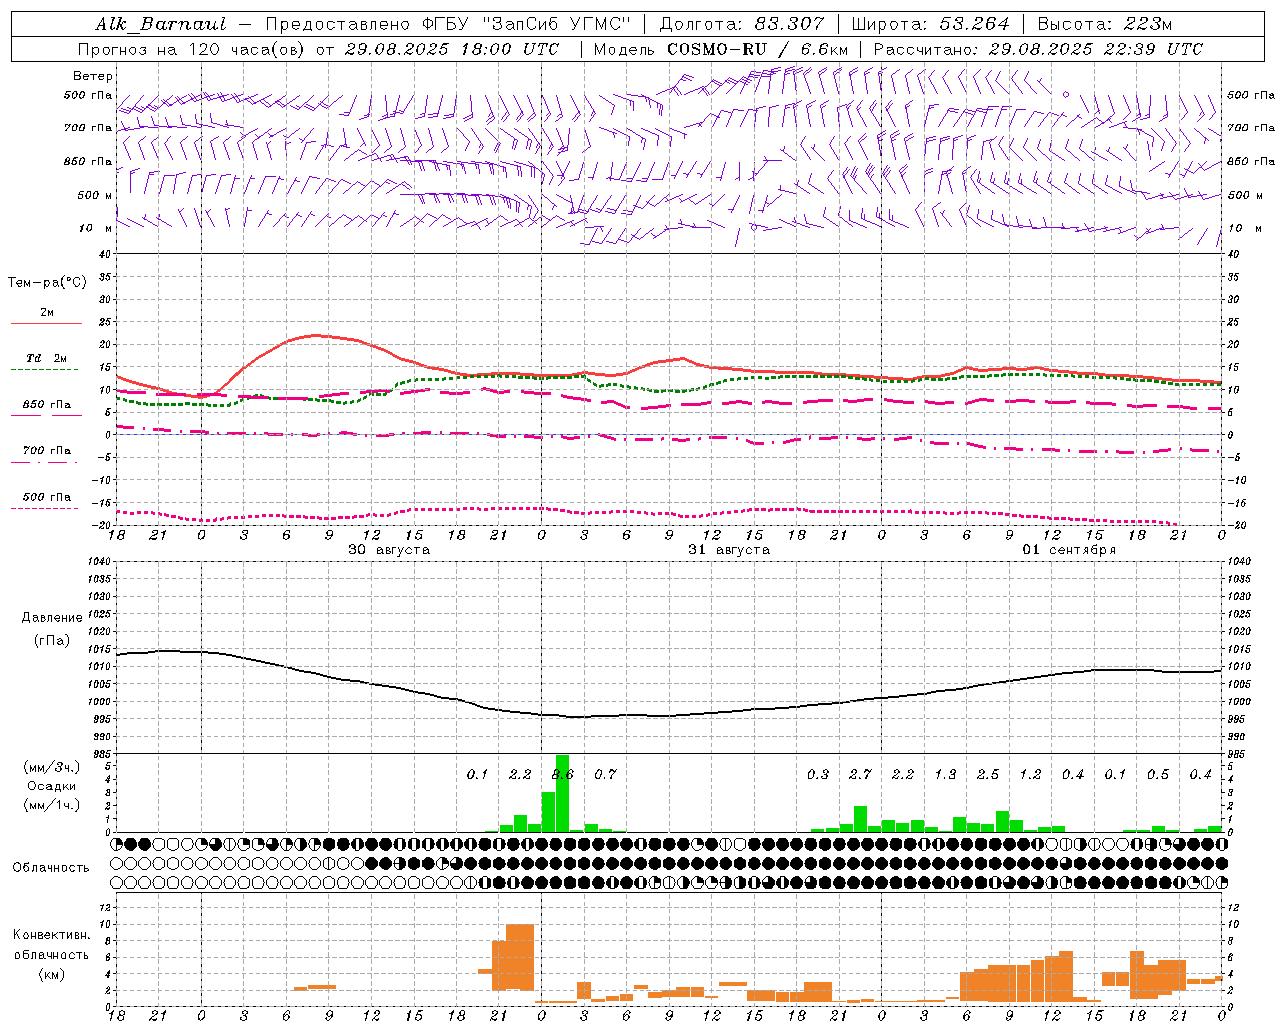Click the red 2м temperature legend line
1280x1024 pixels.
point(46,323)
